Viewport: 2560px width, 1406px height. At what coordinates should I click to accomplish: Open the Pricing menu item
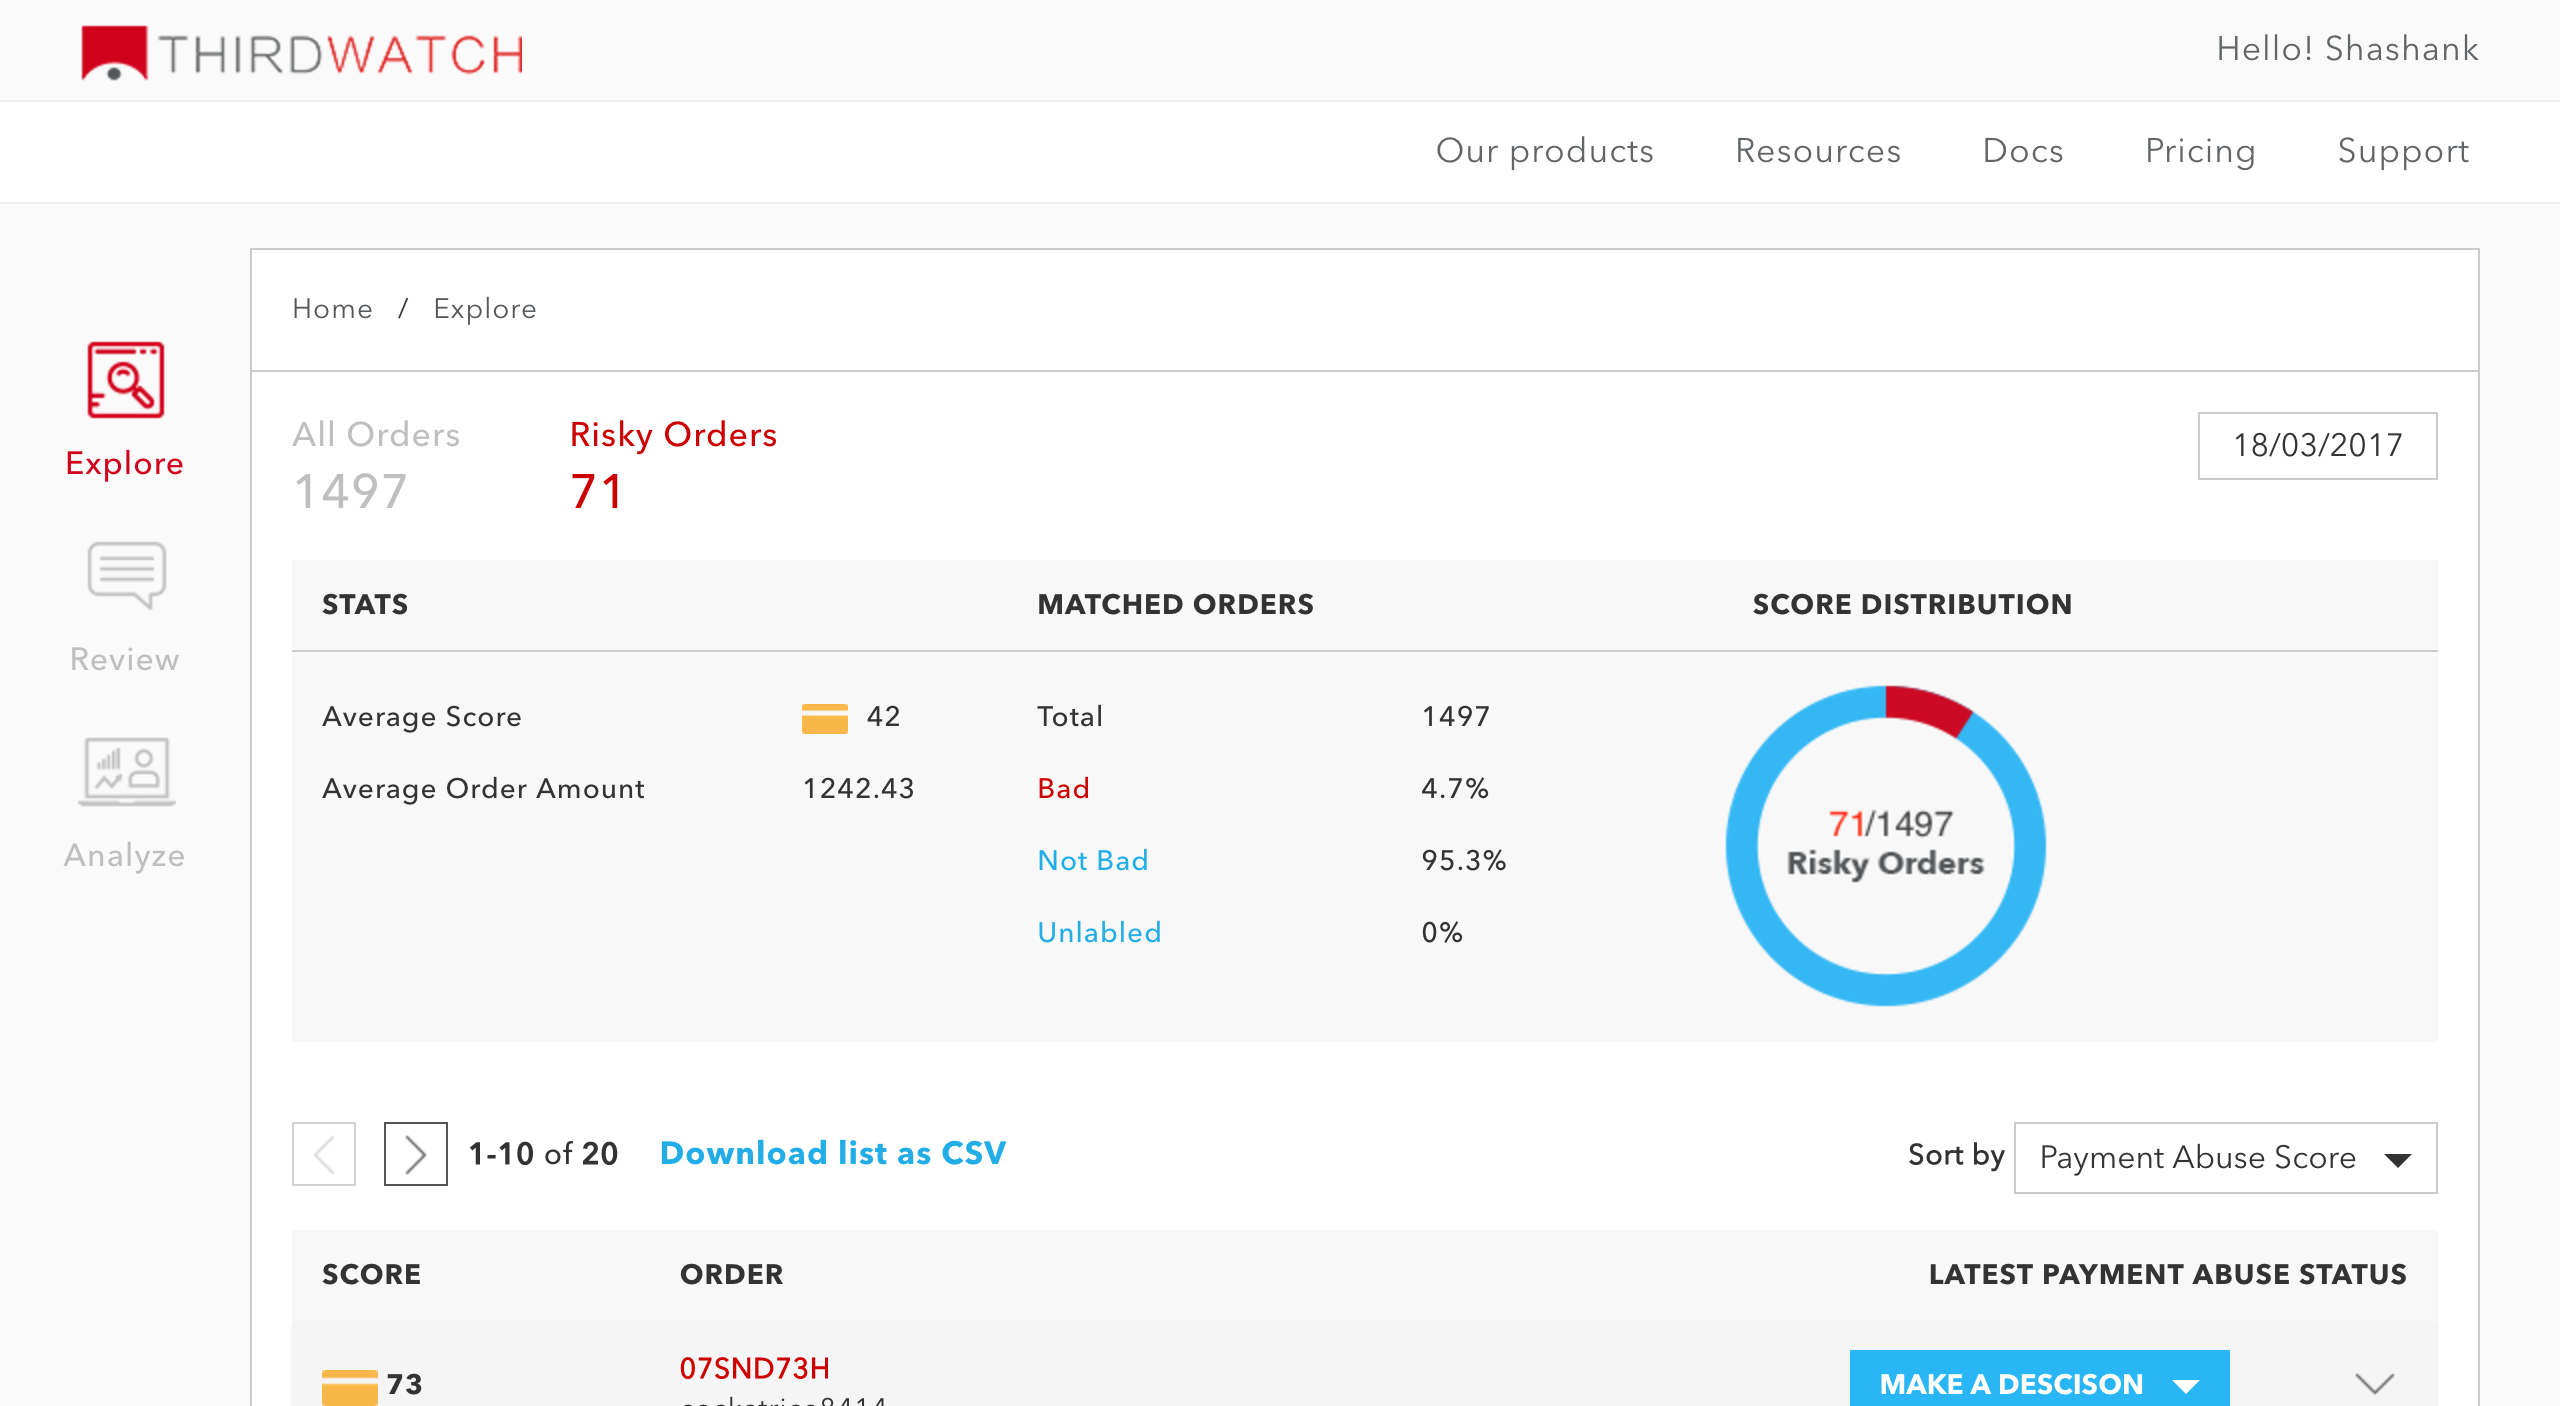pos(2200,151)
